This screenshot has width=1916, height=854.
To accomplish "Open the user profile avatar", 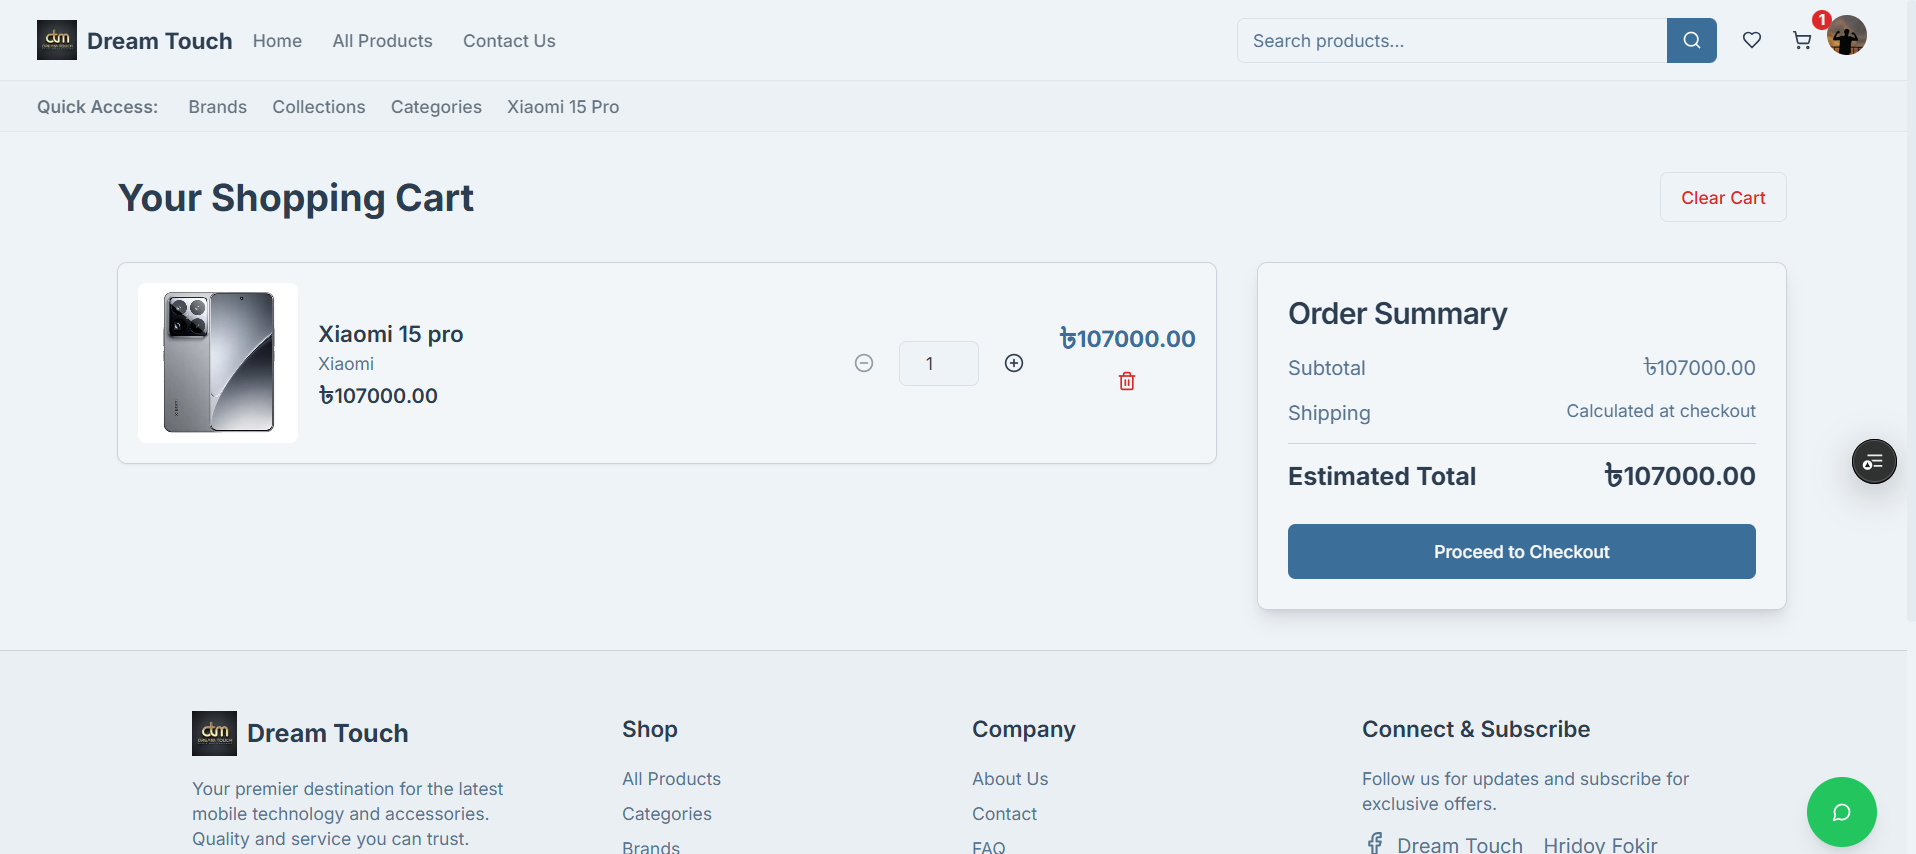I will 1847,35.
